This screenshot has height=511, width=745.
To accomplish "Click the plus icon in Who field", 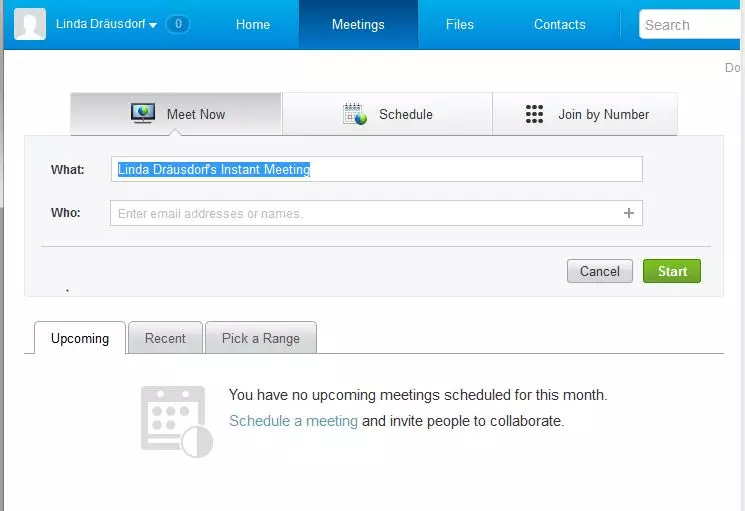I will point(629,213).
